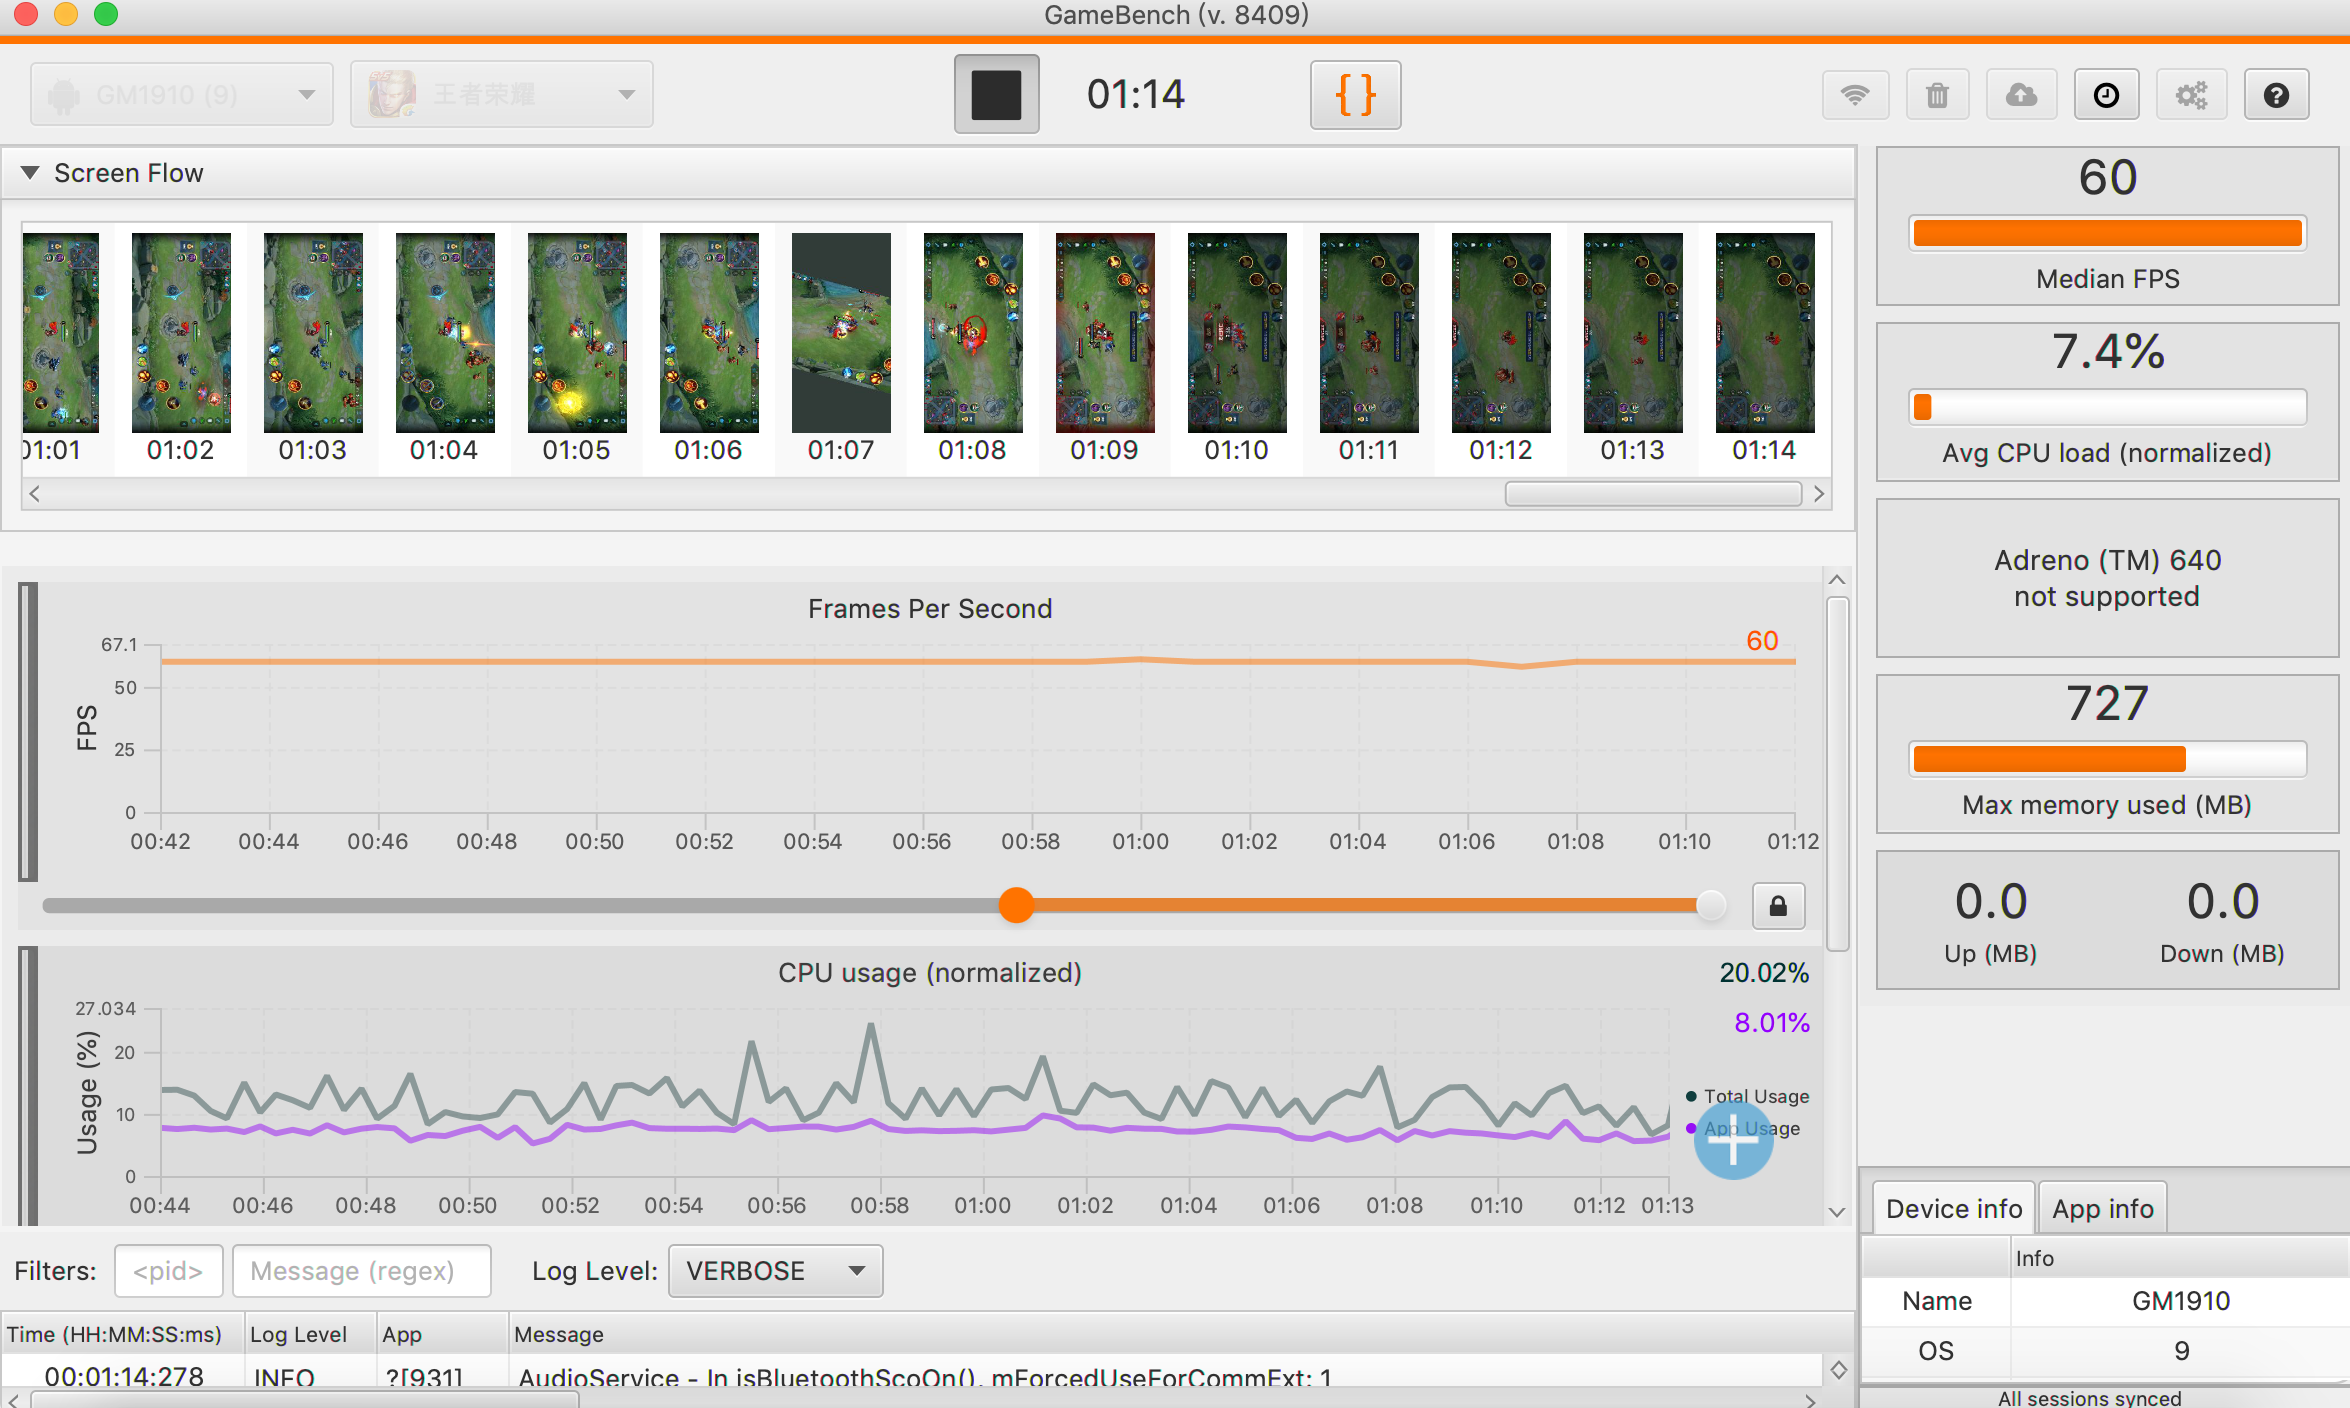Switch to the Device info tab
2350x1408 pixels.
[1953, 1208]
